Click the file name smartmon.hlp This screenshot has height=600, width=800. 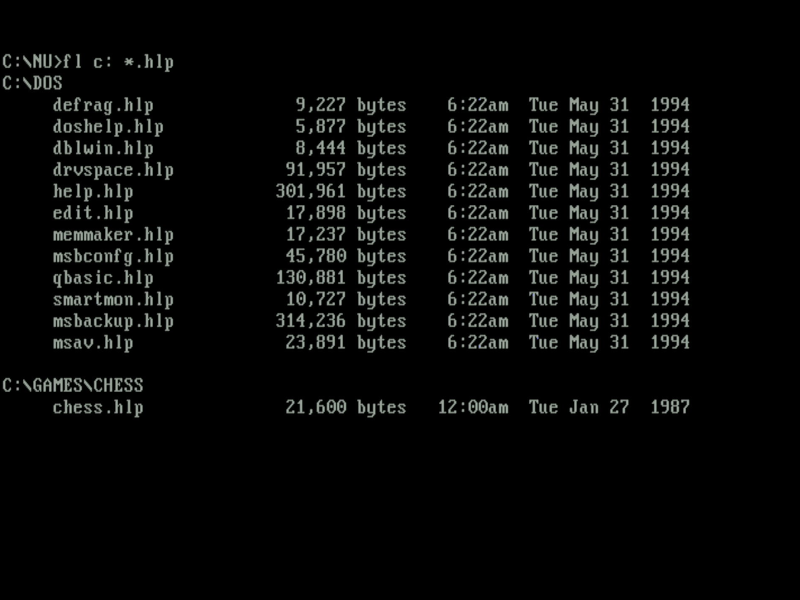tap(113, 299)
